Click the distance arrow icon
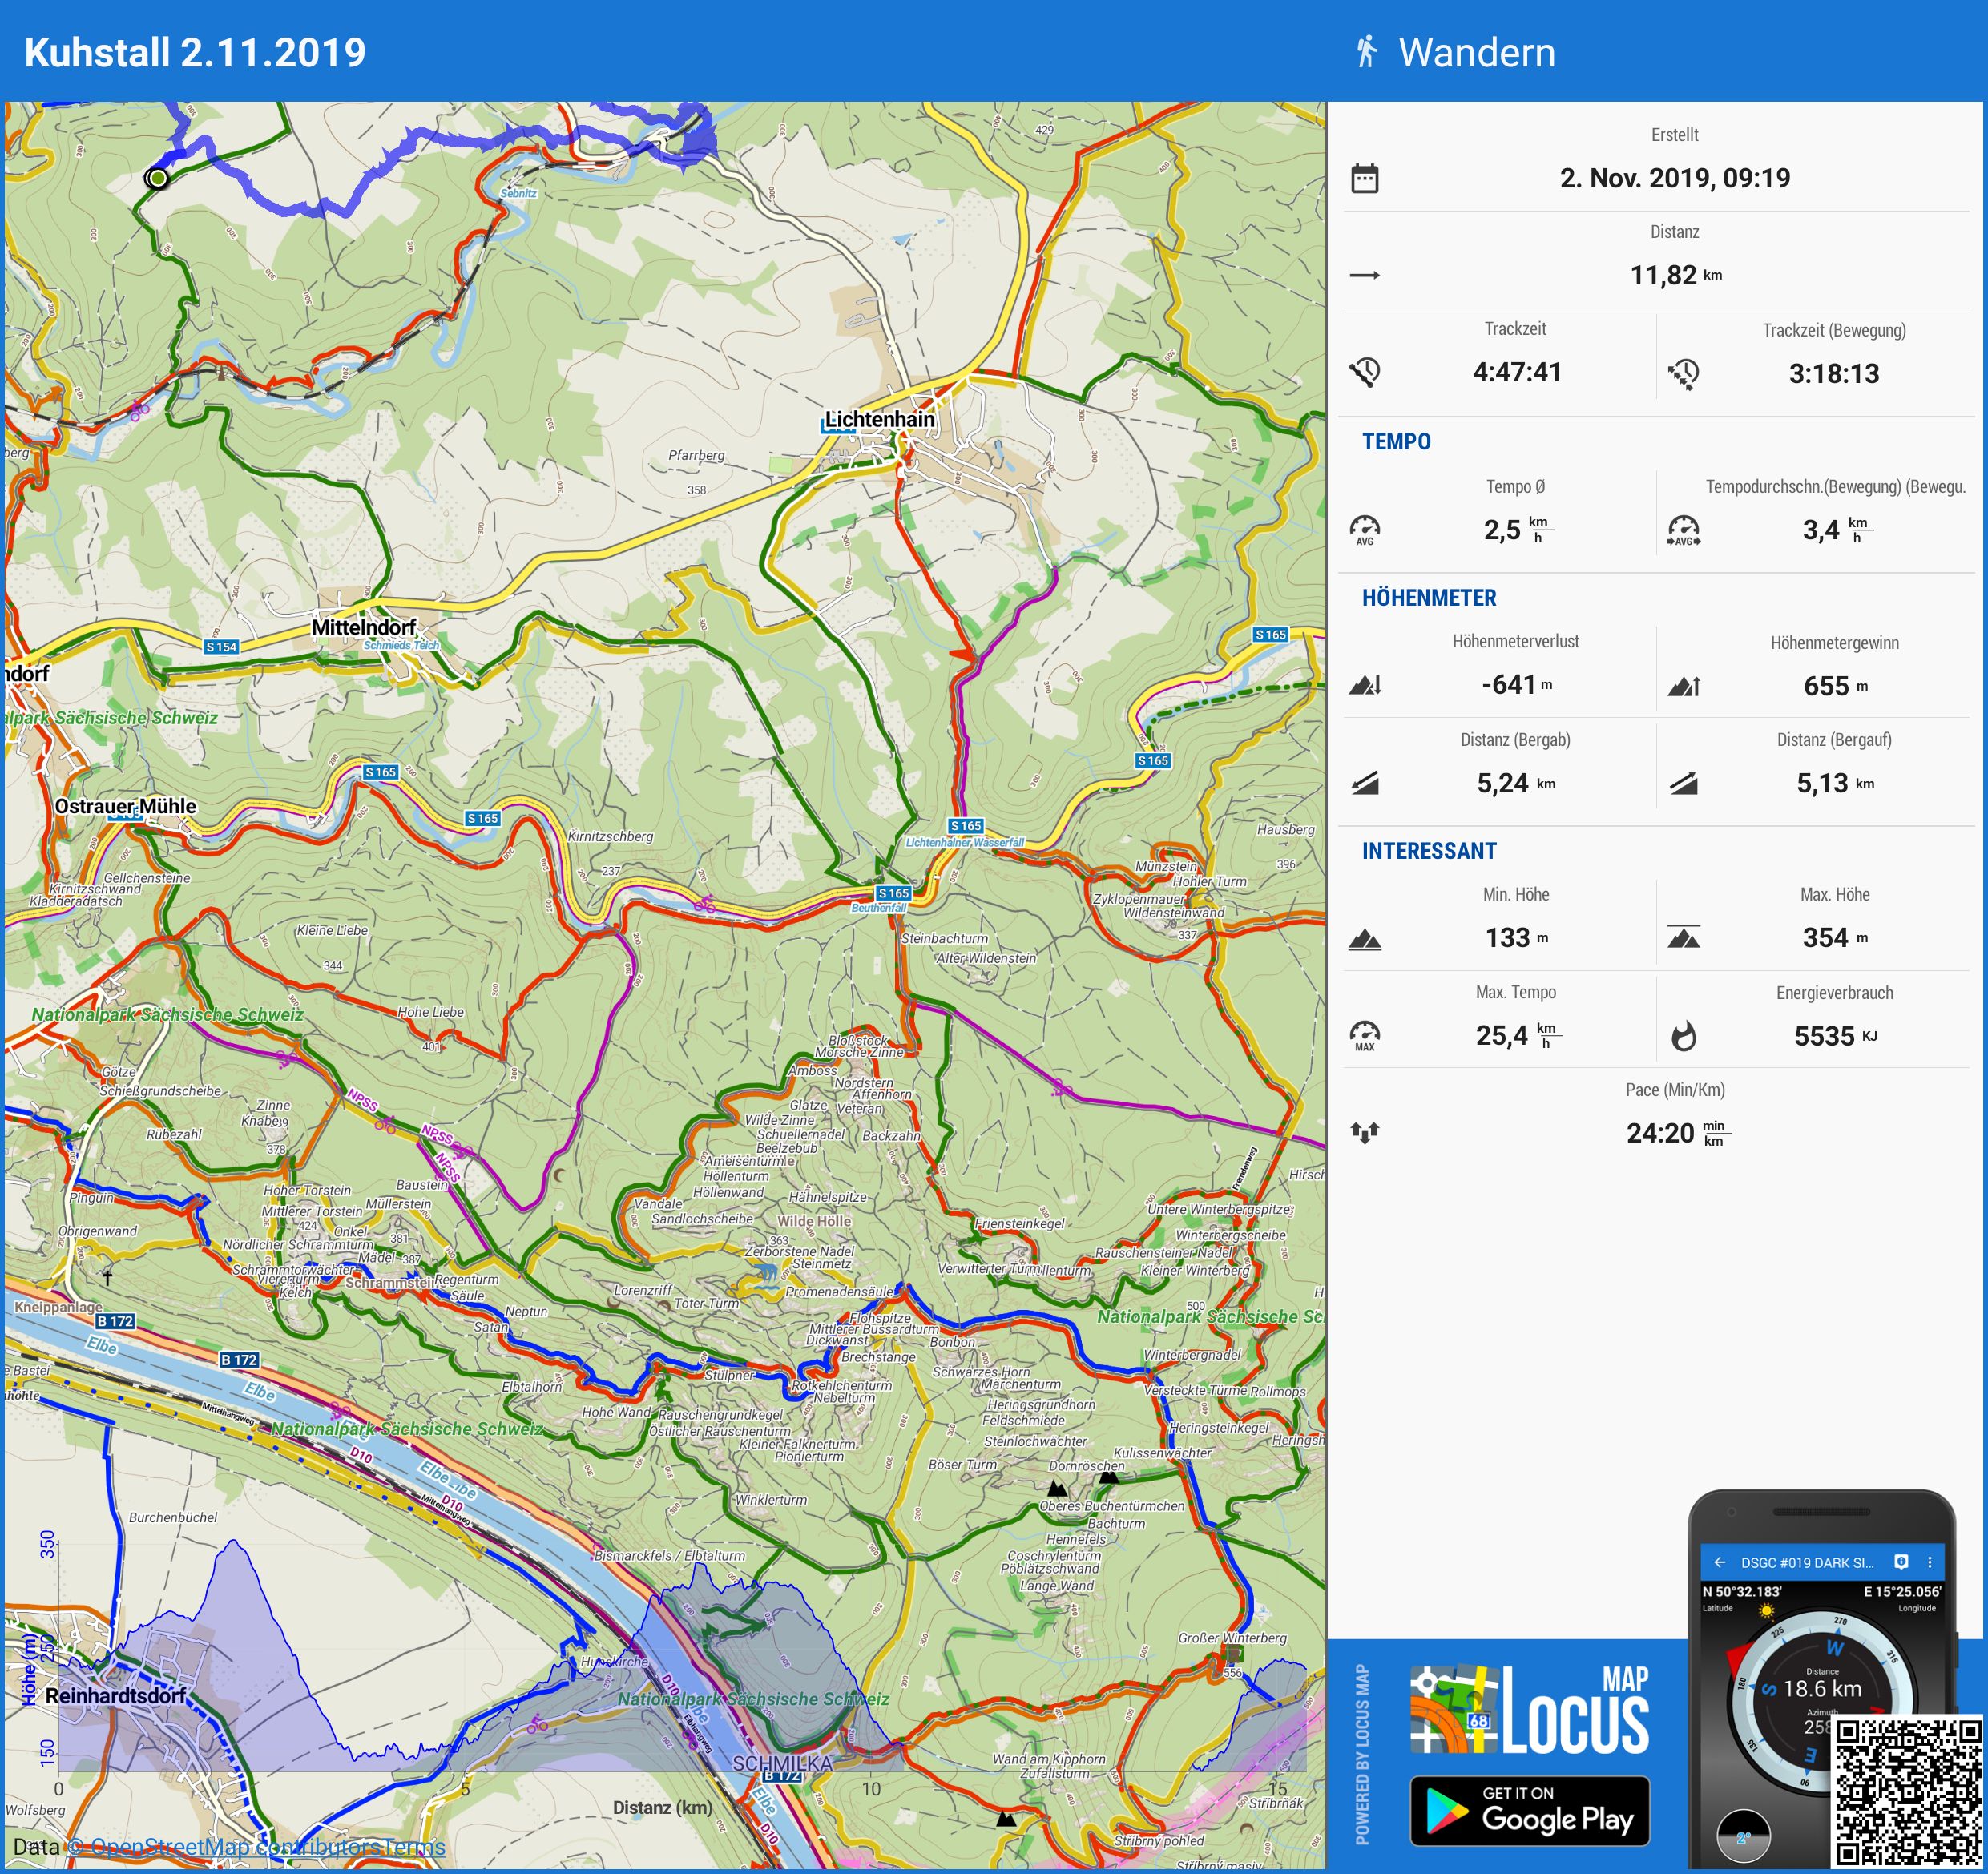The height and width of the screenshot is (1874, 1988). point(1365,275)
